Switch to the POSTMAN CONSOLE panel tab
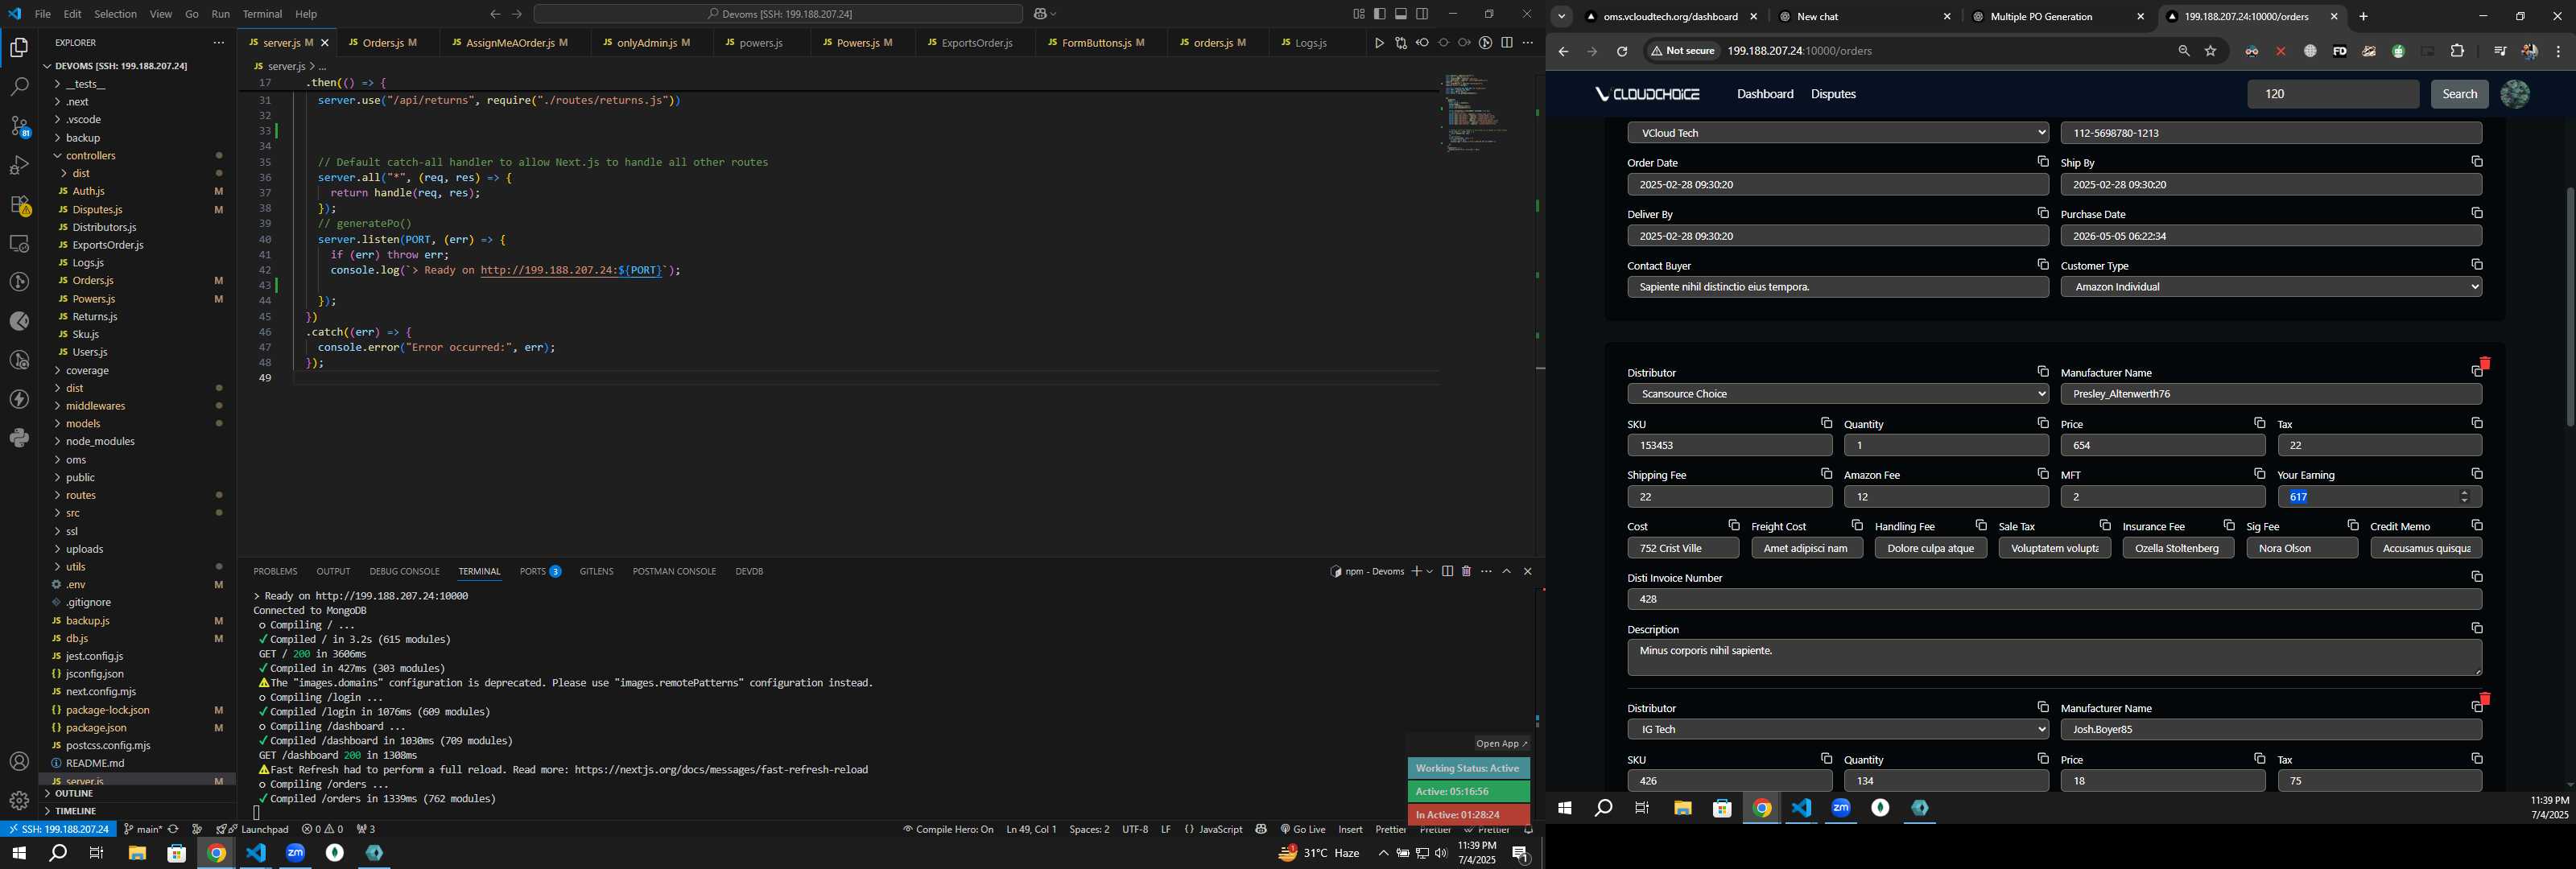The image size is (2576, 869). pos(674,571)
